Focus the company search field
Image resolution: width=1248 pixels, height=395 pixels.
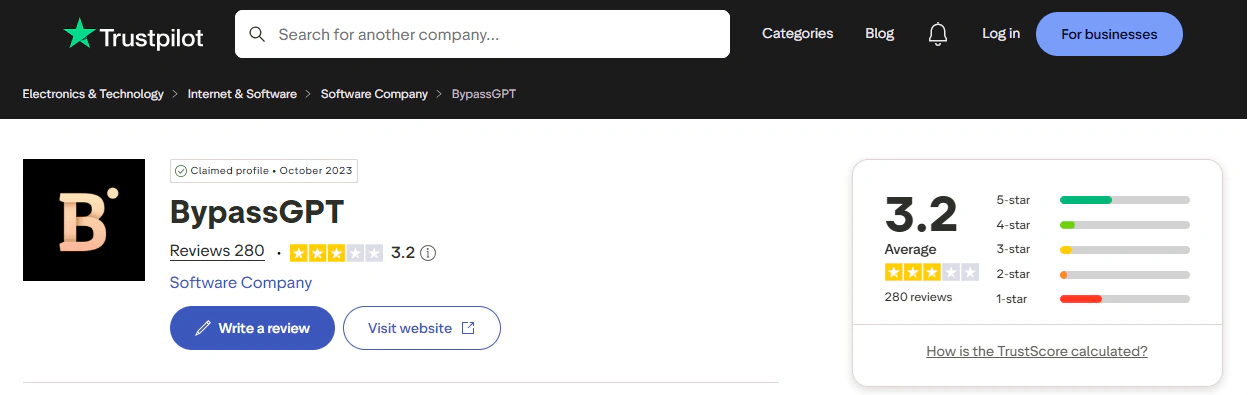point(482,34)
